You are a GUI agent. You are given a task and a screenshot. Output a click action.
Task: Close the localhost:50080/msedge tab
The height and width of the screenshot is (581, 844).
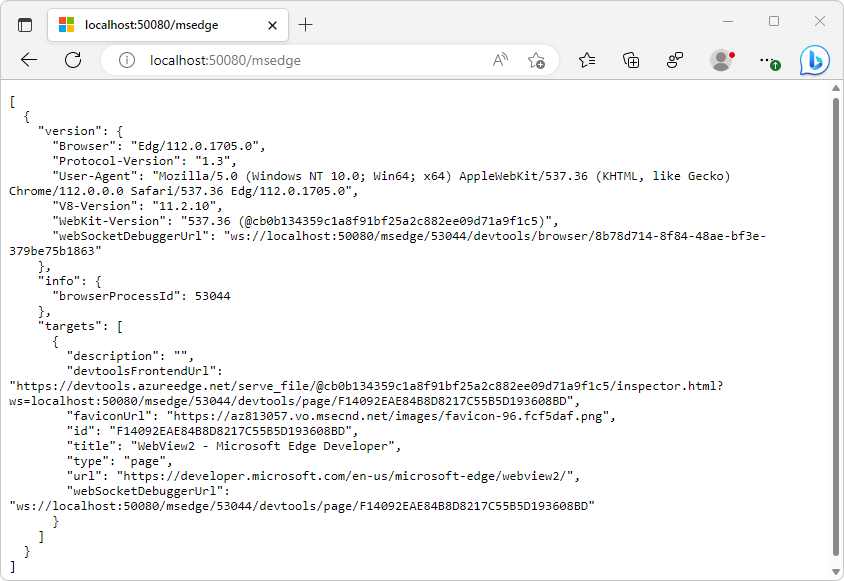point(273,25)
